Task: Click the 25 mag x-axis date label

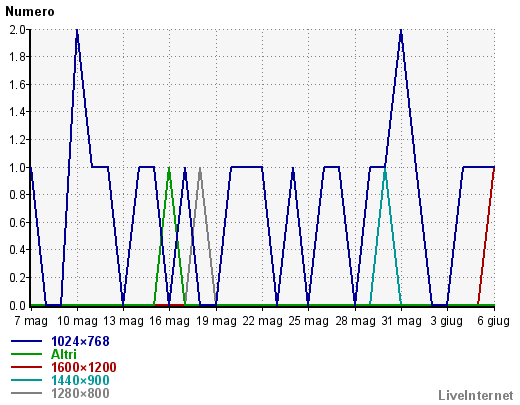Action: point(309,321)
